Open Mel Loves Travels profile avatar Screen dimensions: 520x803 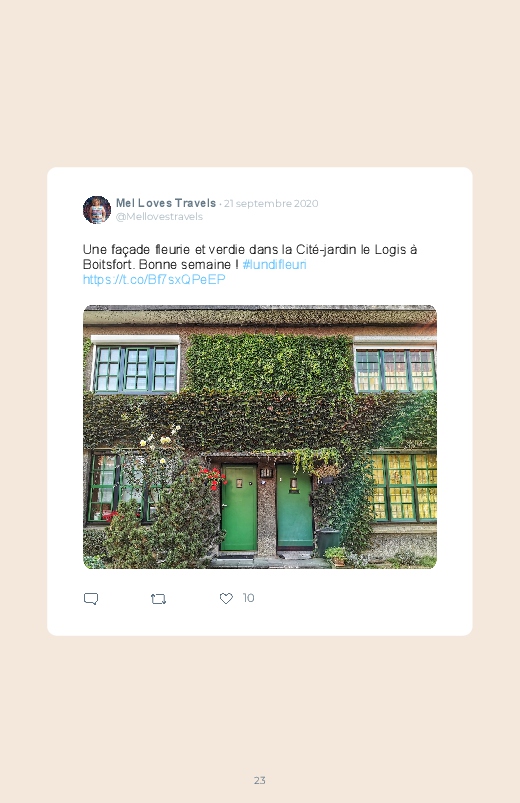(x=97, y=209)
